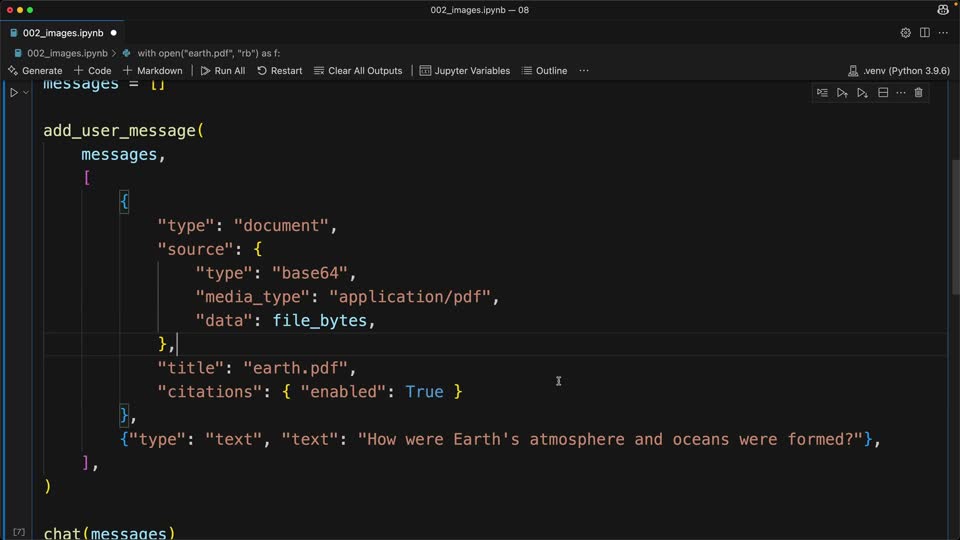
Task: Click the "enabled" key
Action: [x=343, y=392]
